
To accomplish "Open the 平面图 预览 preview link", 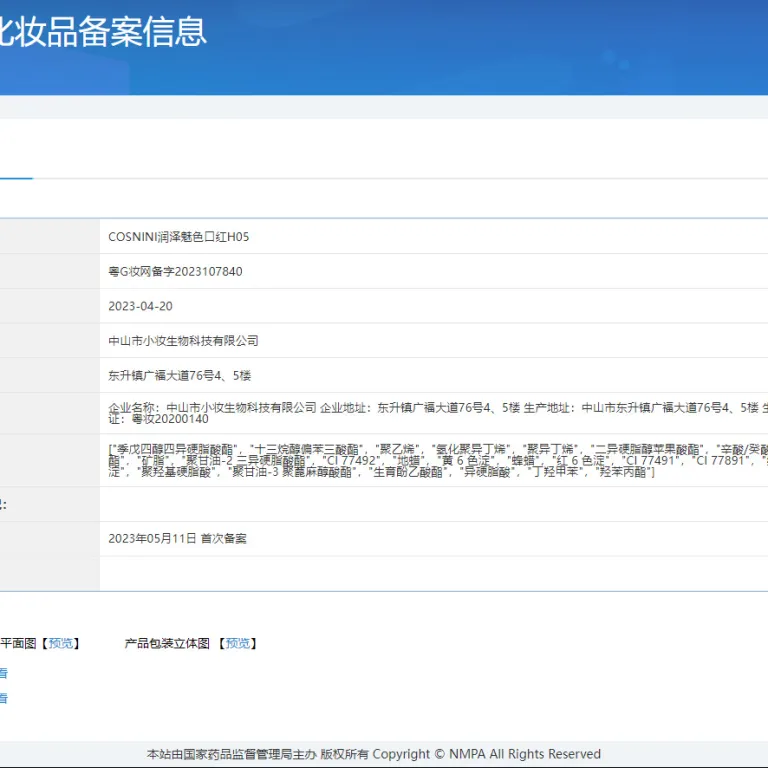I will click(x=61, y=643).
